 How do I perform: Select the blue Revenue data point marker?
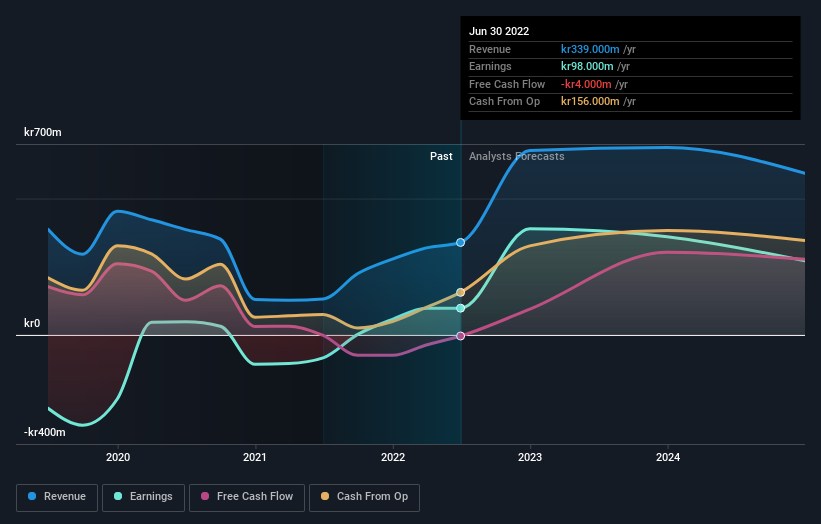460,242
